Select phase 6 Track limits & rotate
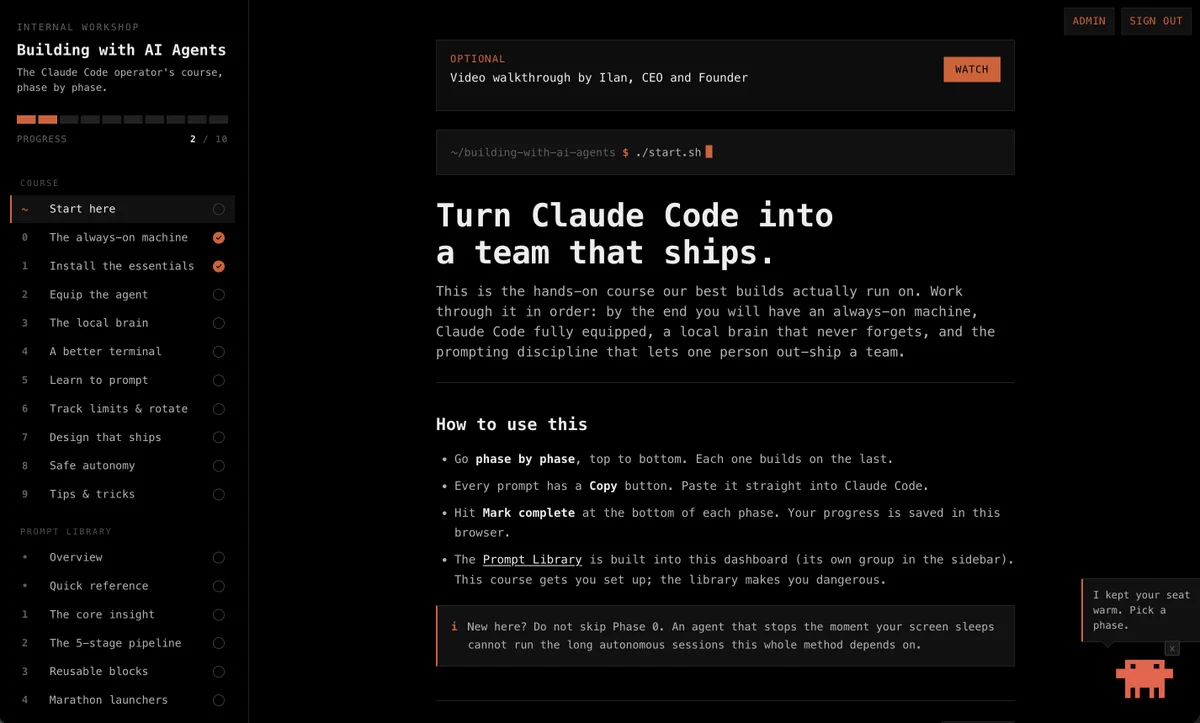The height and width of the screenshot is (723, 1200). pos(123,409)
